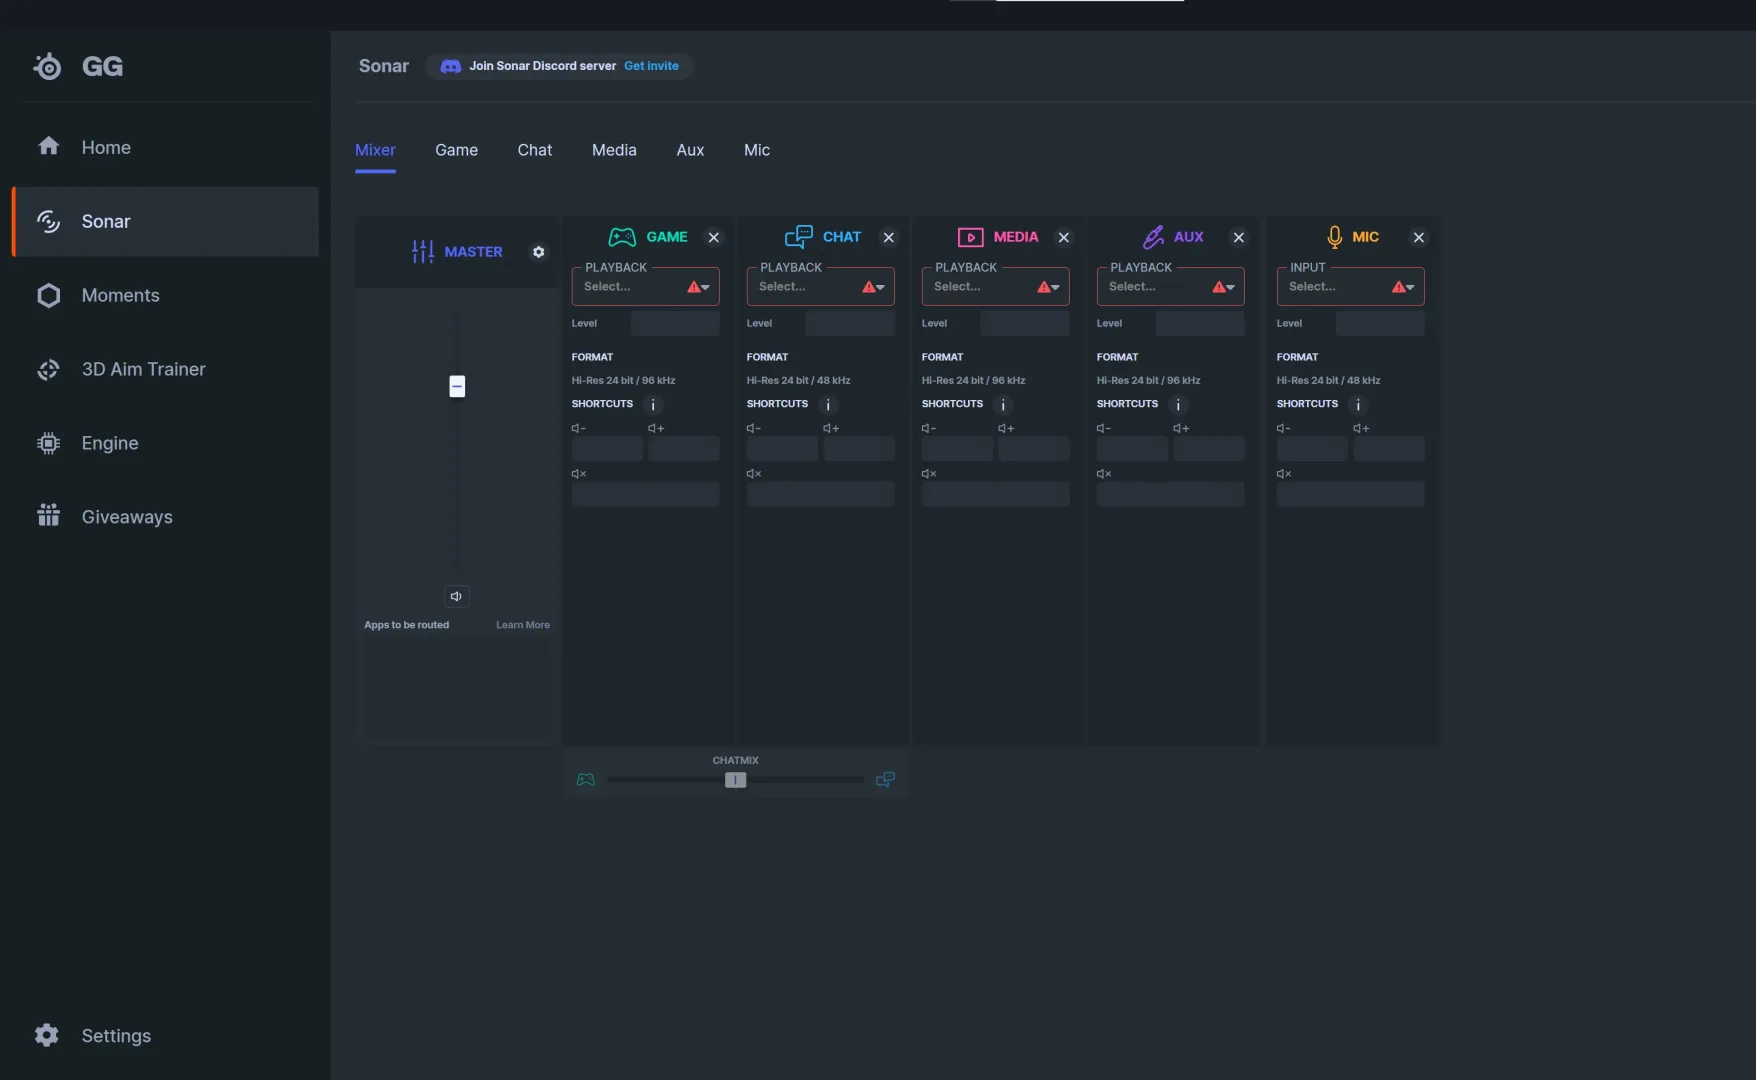Viewport: 1756px width, 1080px height.
Task: Open Chat shortcuts info icon
Action: pos(828,405)
